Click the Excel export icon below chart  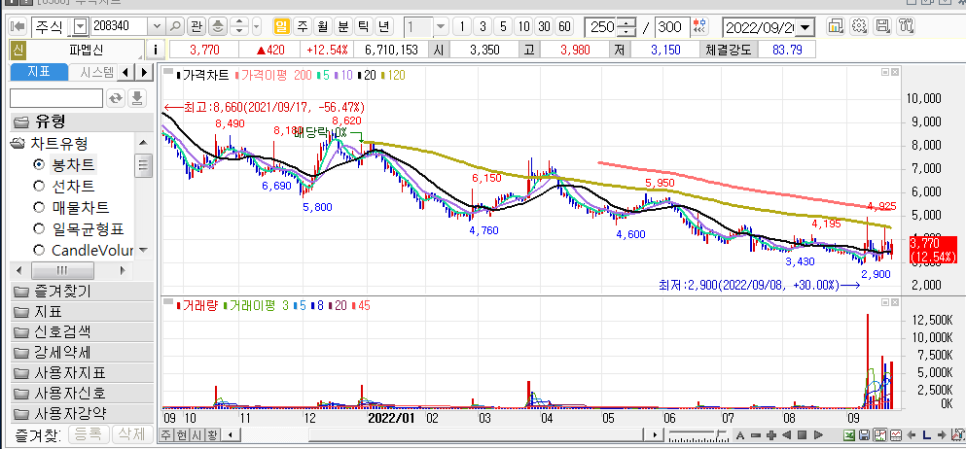coord(849,435)
